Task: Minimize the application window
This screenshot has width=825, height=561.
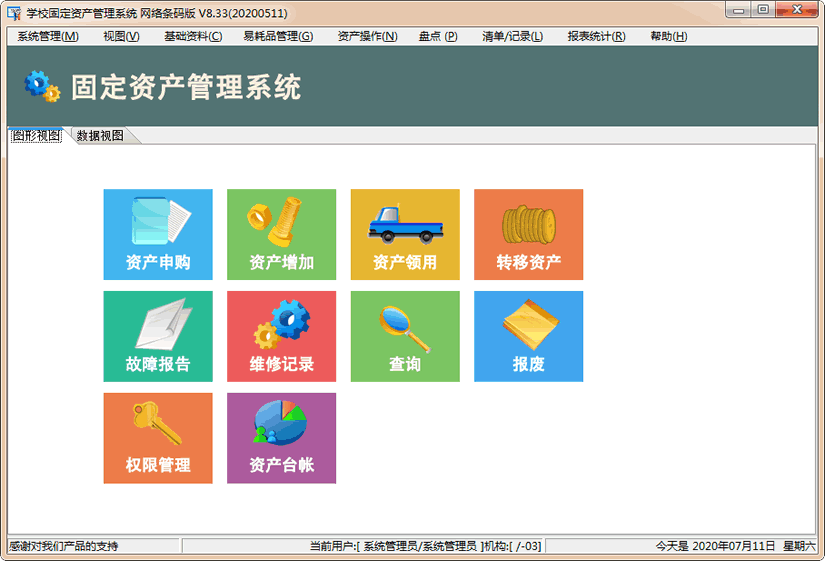Action: [738, 9]
